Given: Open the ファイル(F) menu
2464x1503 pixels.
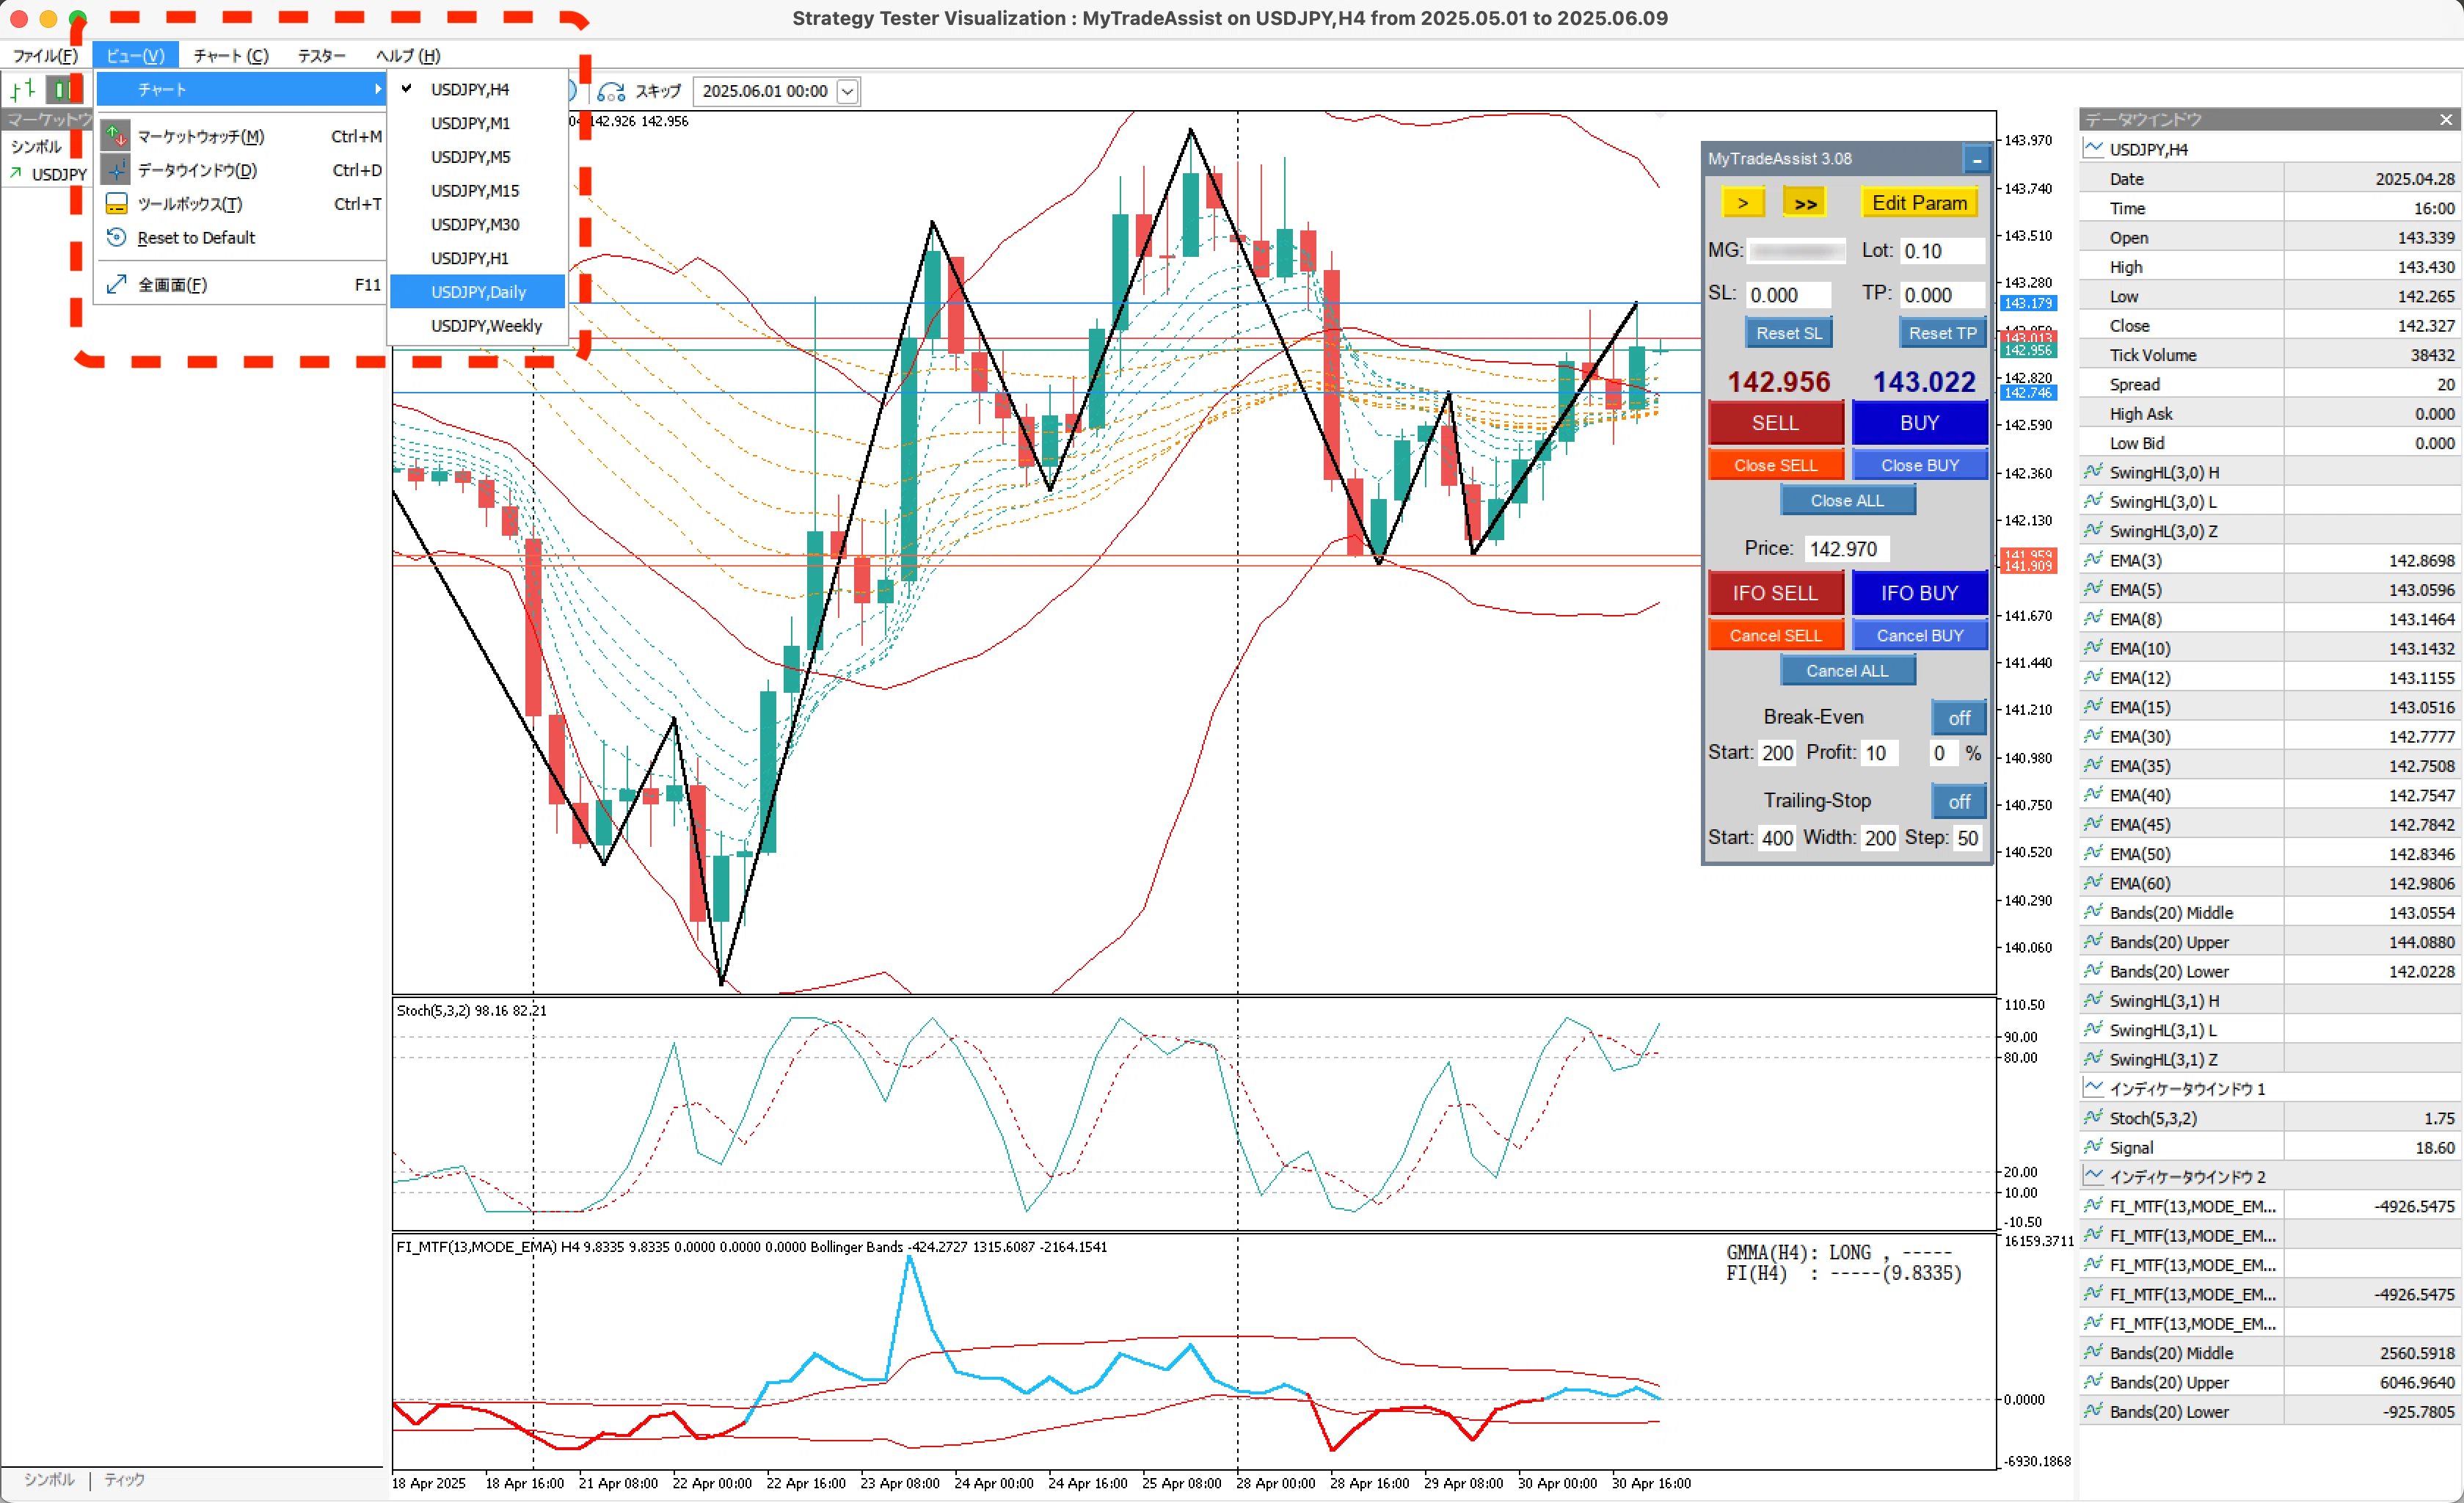Looking at the screenshot, I should coord(45,56).
